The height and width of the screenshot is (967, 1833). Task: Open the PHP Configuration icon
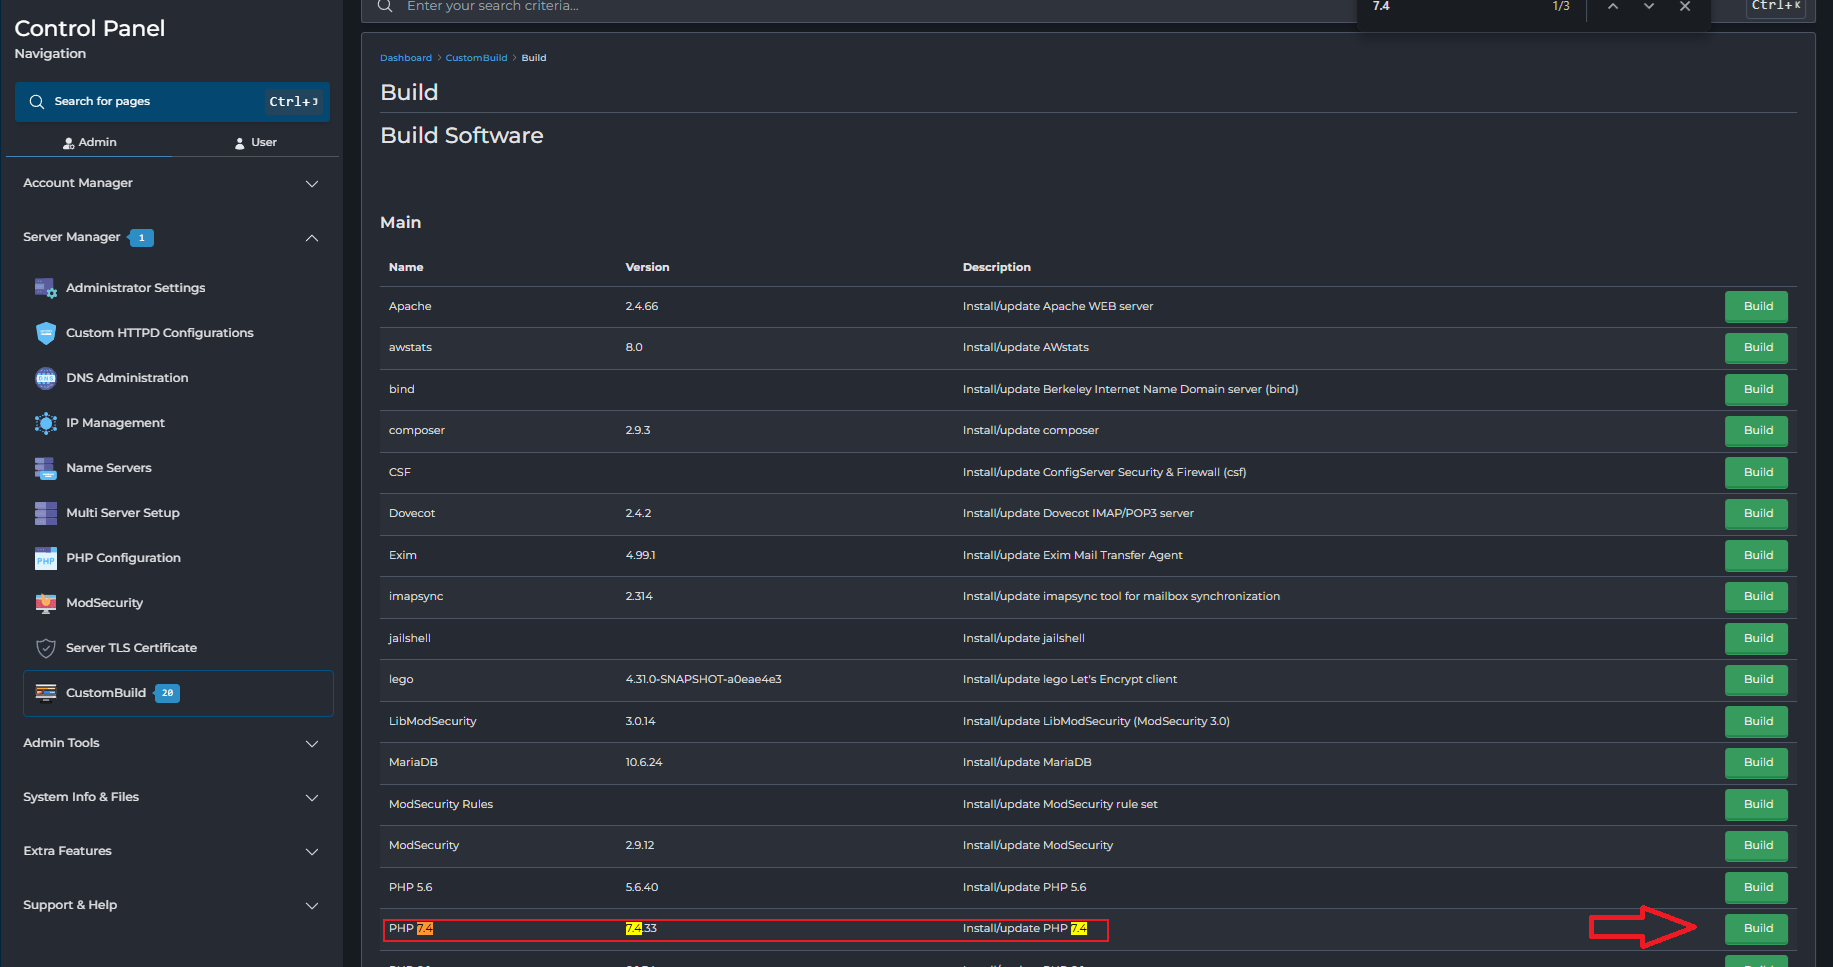coord(46,558)
